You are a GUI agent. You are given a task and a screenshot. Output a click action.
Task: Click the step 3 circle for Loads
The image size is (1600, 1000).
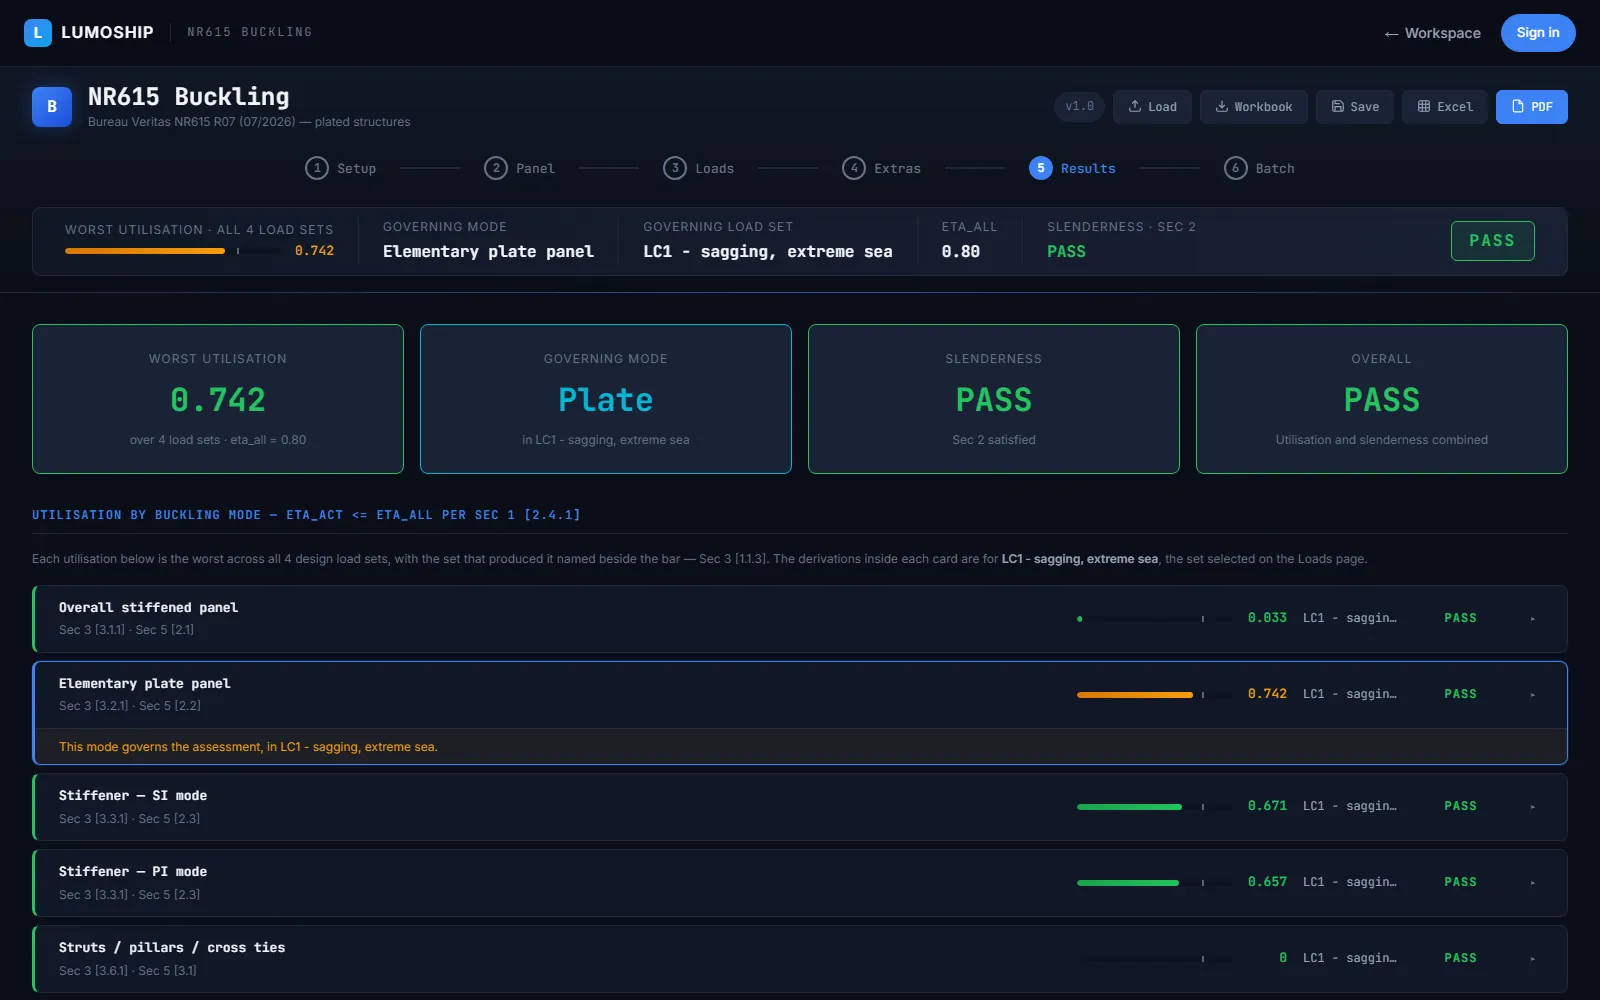click(x=675, y=168)
